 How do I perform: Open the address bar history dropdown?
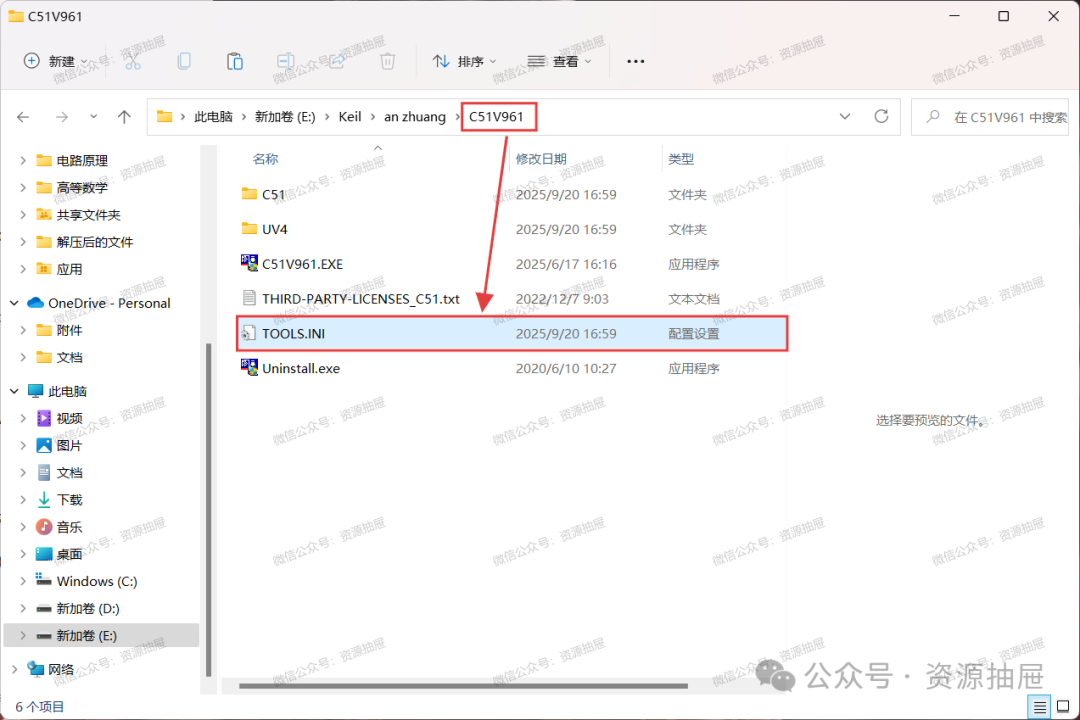(845, 117)
